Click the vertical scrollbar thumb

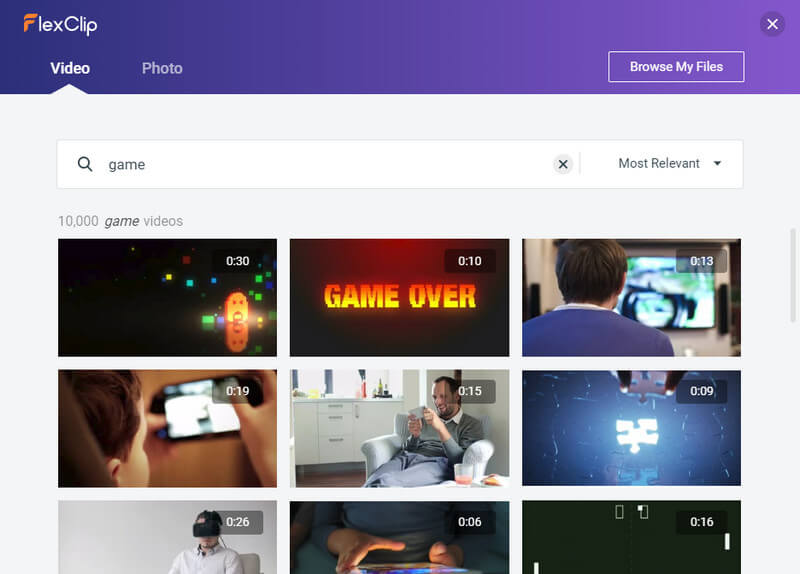[793, 276]
